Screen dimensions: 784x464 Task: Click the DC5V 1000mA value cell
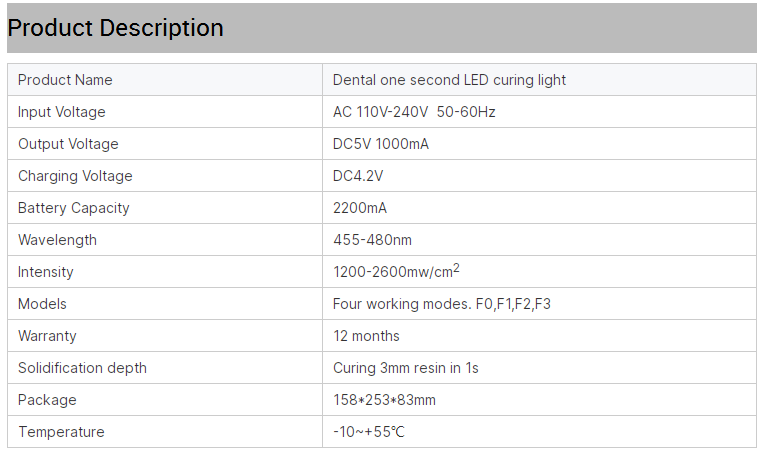pos(381,144)
